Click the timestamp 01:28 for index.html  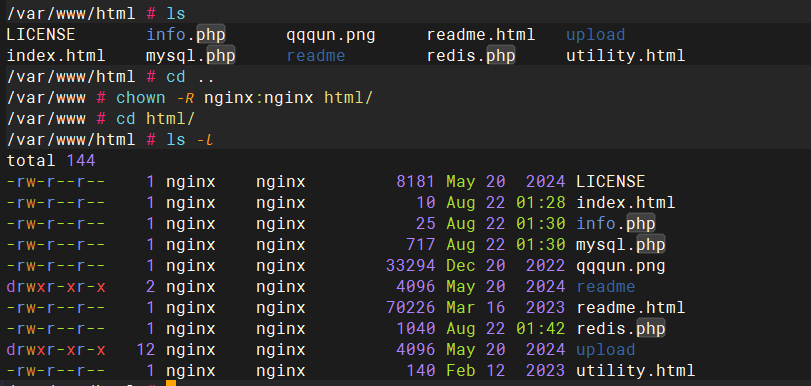click(540, 202)
